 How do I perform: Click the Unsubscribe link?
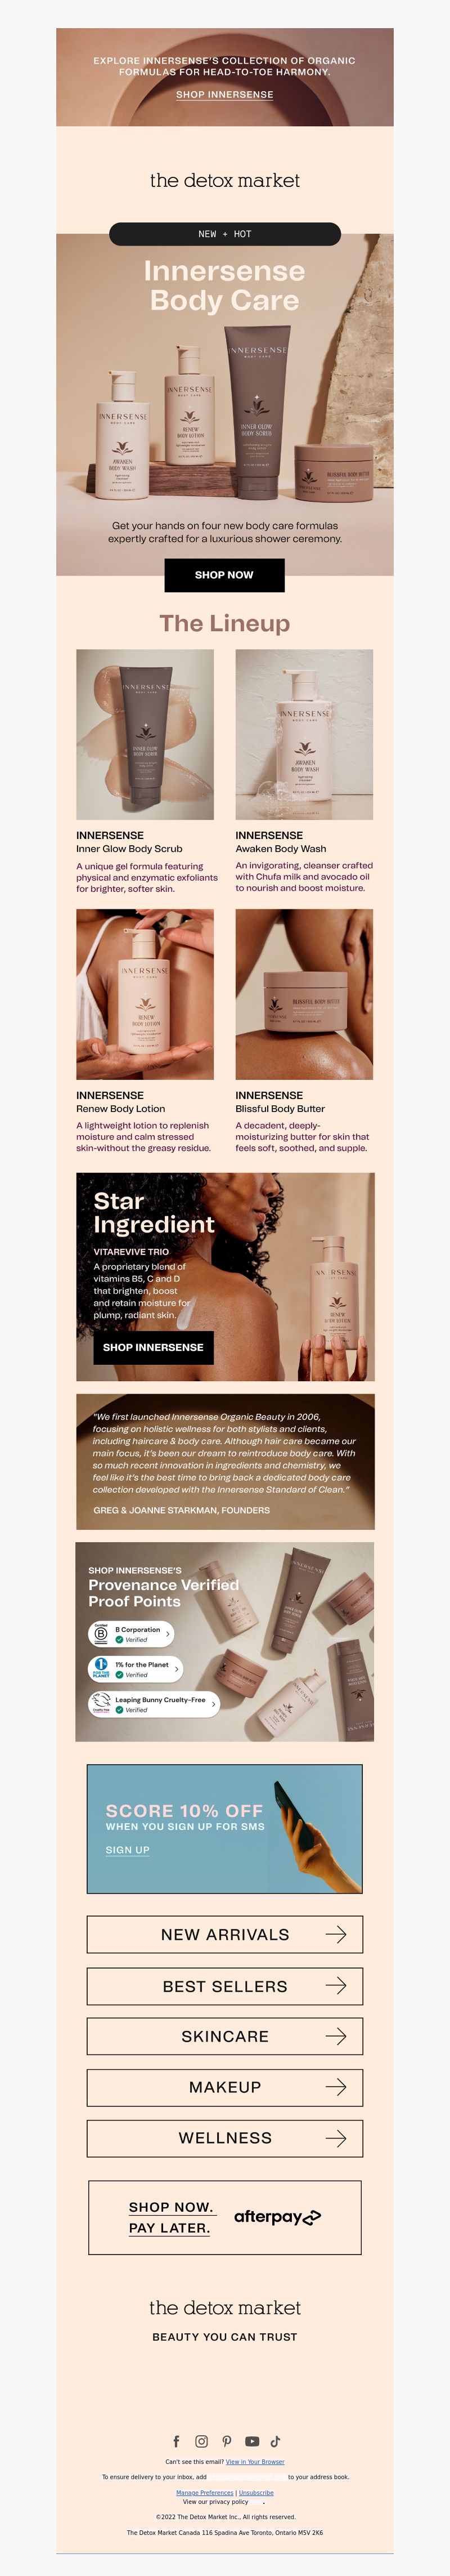click(x=256, y=2493)
